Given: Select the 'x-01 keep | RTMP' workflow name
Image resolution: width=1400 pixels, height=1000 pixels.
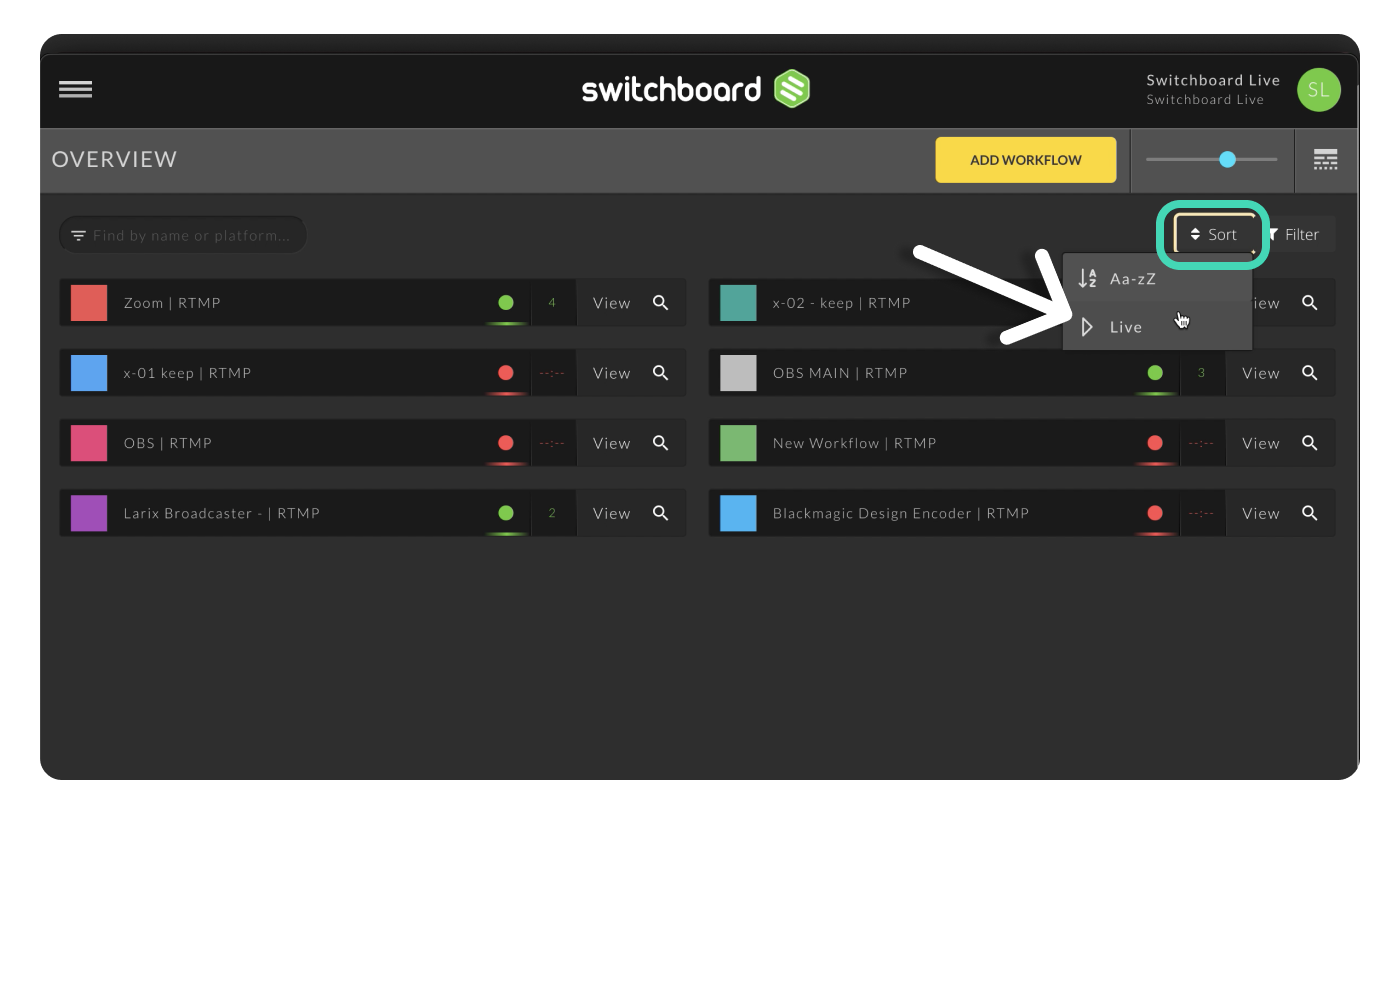Looking at the screenshot, I should click(x=187, y=373).
